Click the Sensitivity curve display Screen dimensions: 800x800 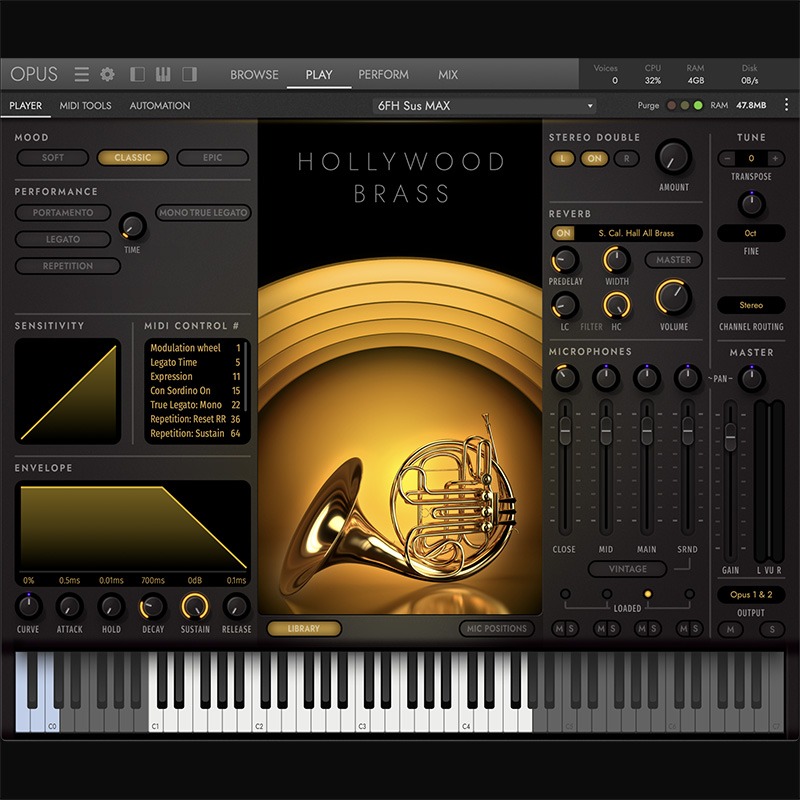pyautogui.click(x=68, y=391)
